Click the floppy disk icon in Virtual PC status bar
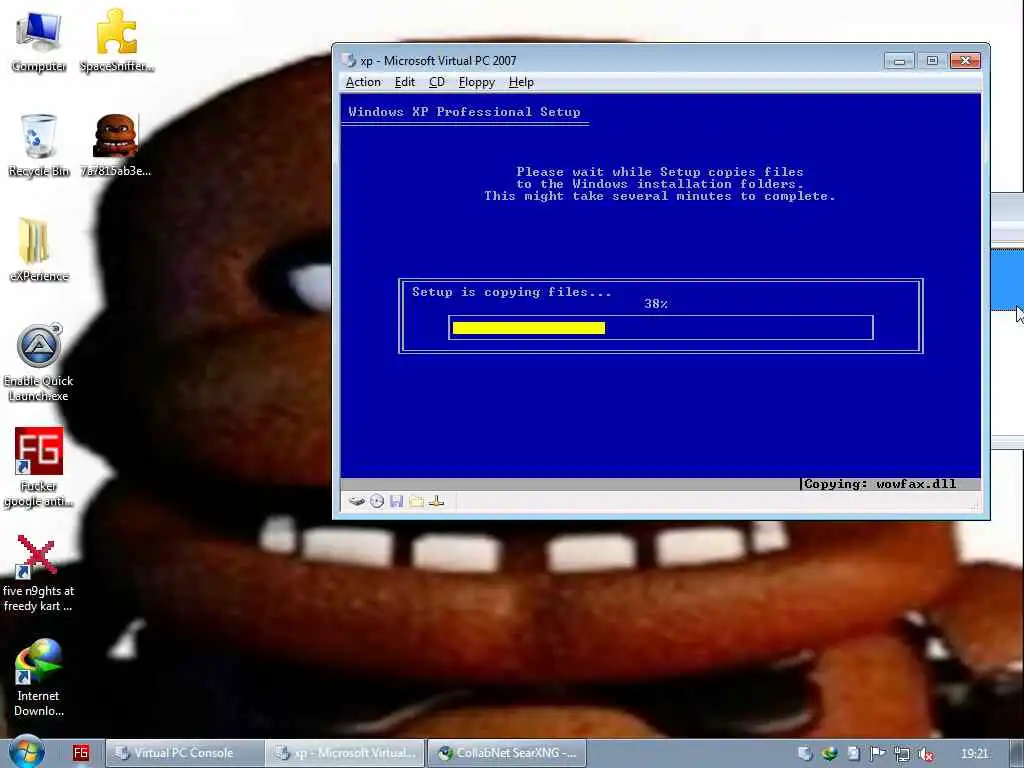Screen dimensions: 1024x768 tap(396, 502)
